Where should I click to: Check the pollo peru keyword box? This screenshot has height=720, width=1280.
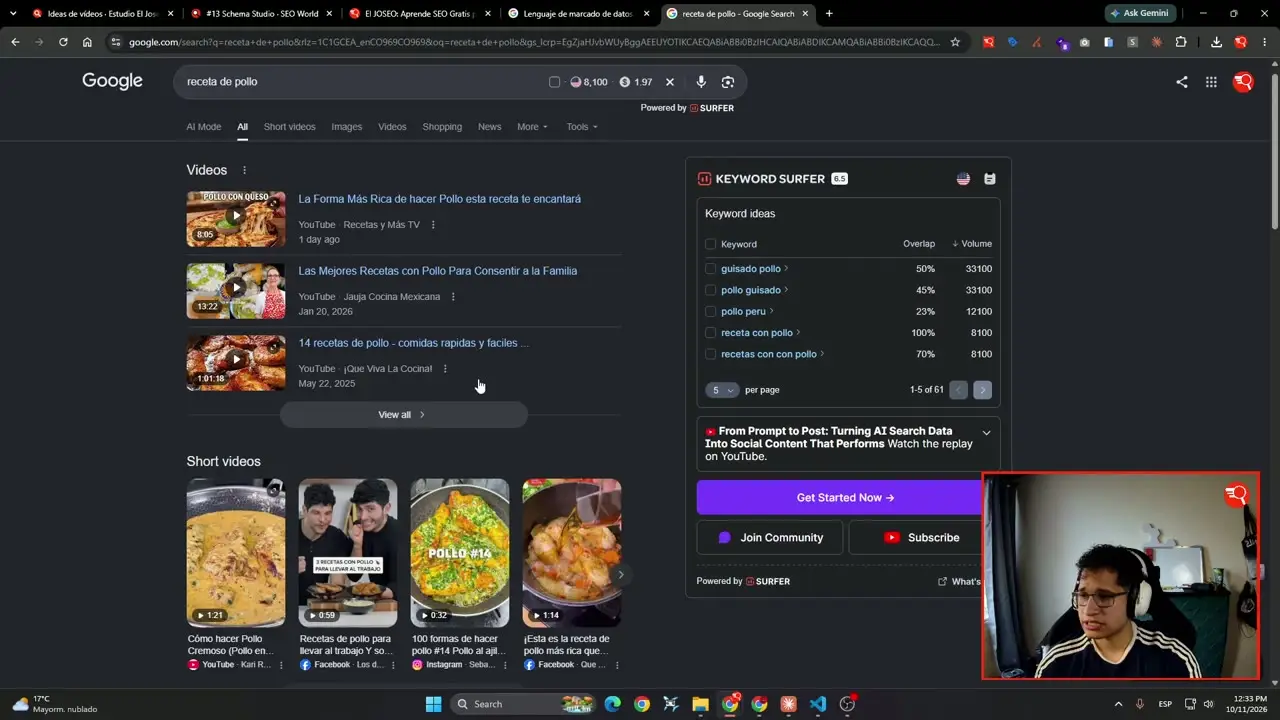(711, 311)
